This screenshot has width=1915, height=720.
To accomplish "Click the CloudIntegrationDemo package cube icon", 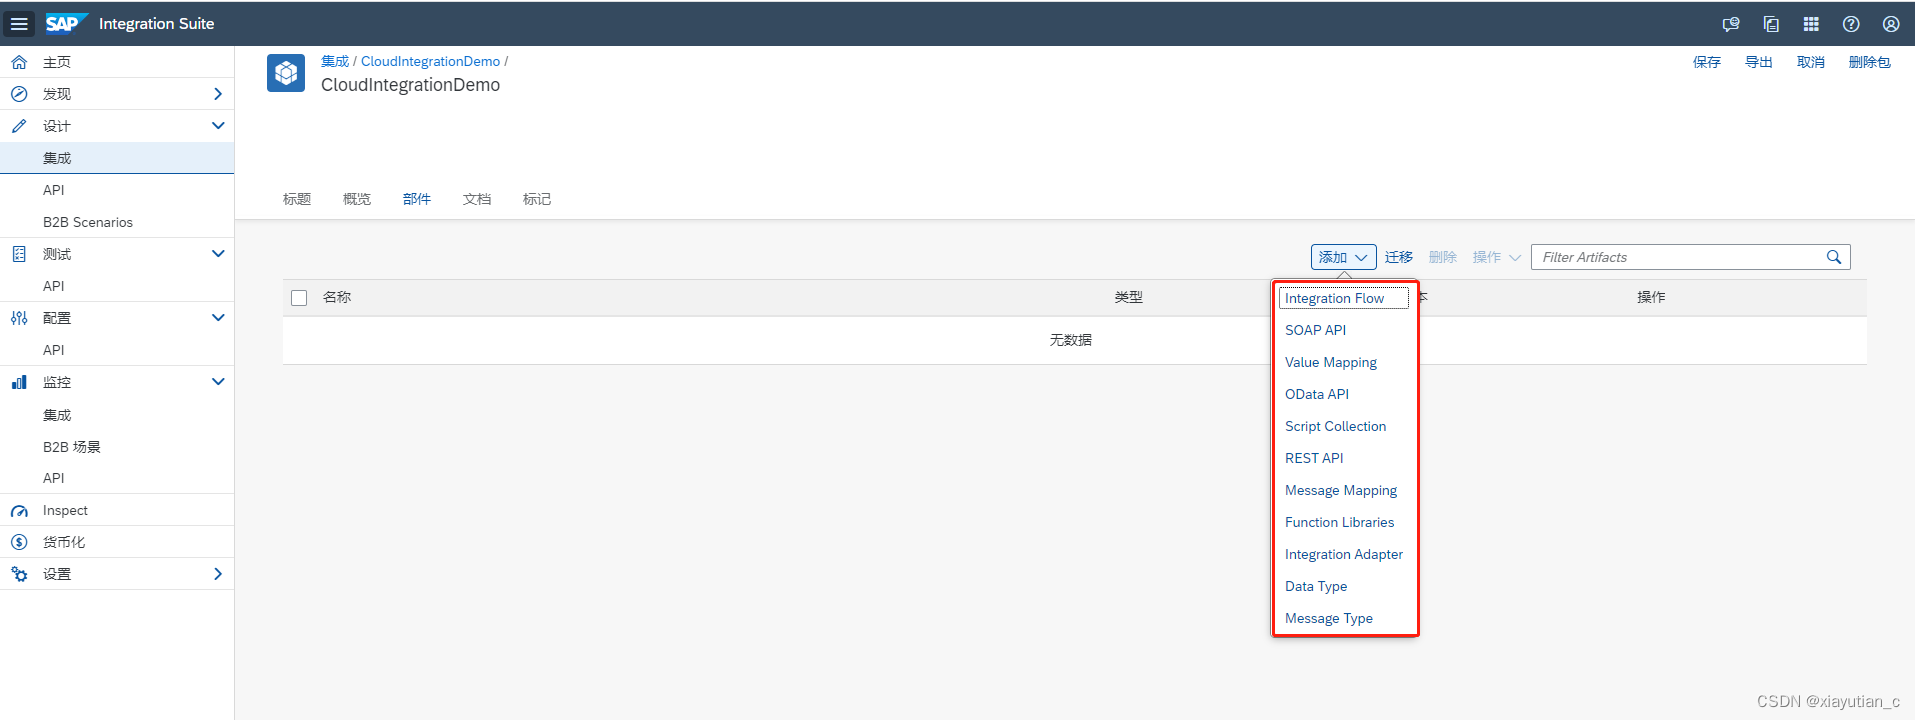I will (286, 73).
